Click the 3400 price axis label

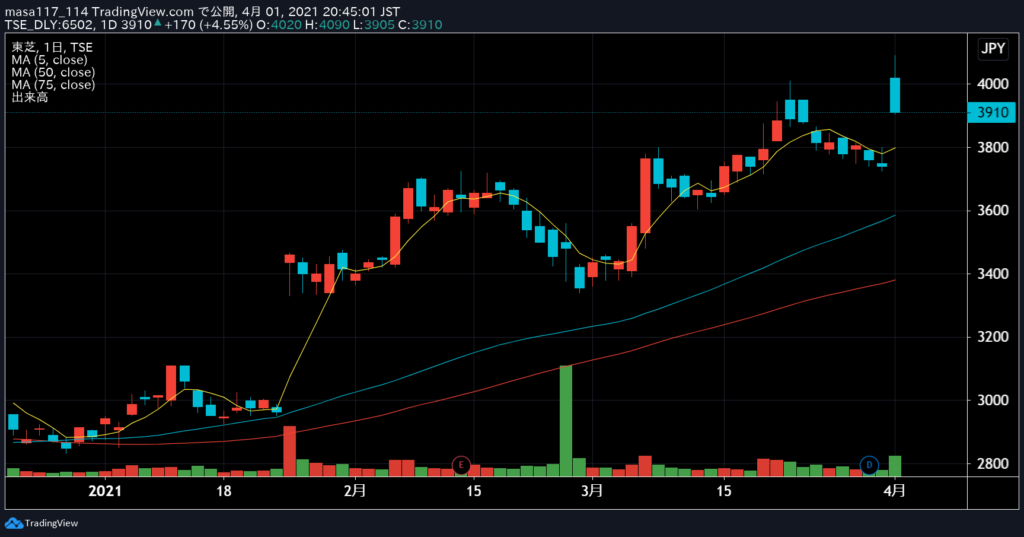pos(993,274)
